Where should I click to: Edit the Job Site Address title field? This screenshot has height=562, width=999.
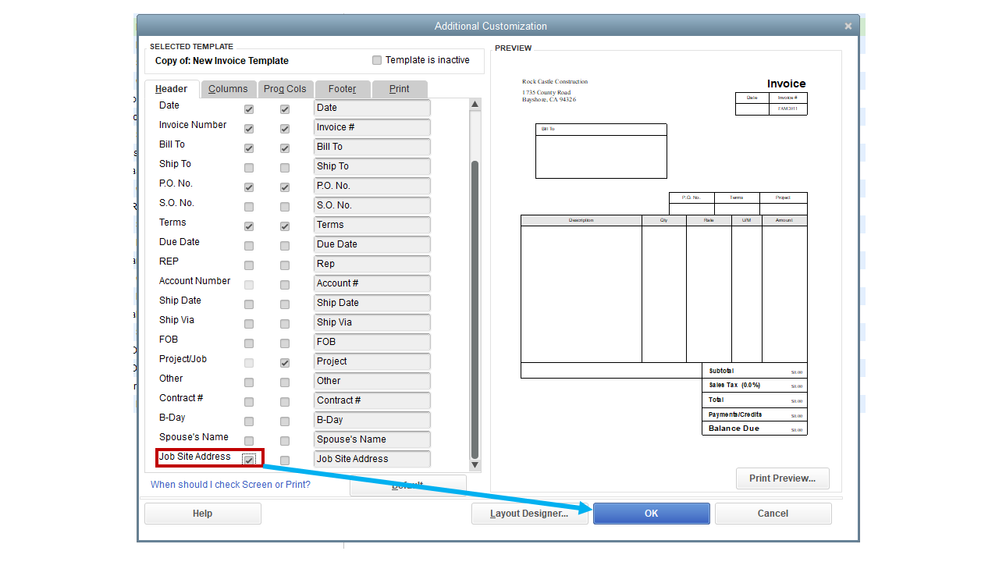(x=372, y=459)
